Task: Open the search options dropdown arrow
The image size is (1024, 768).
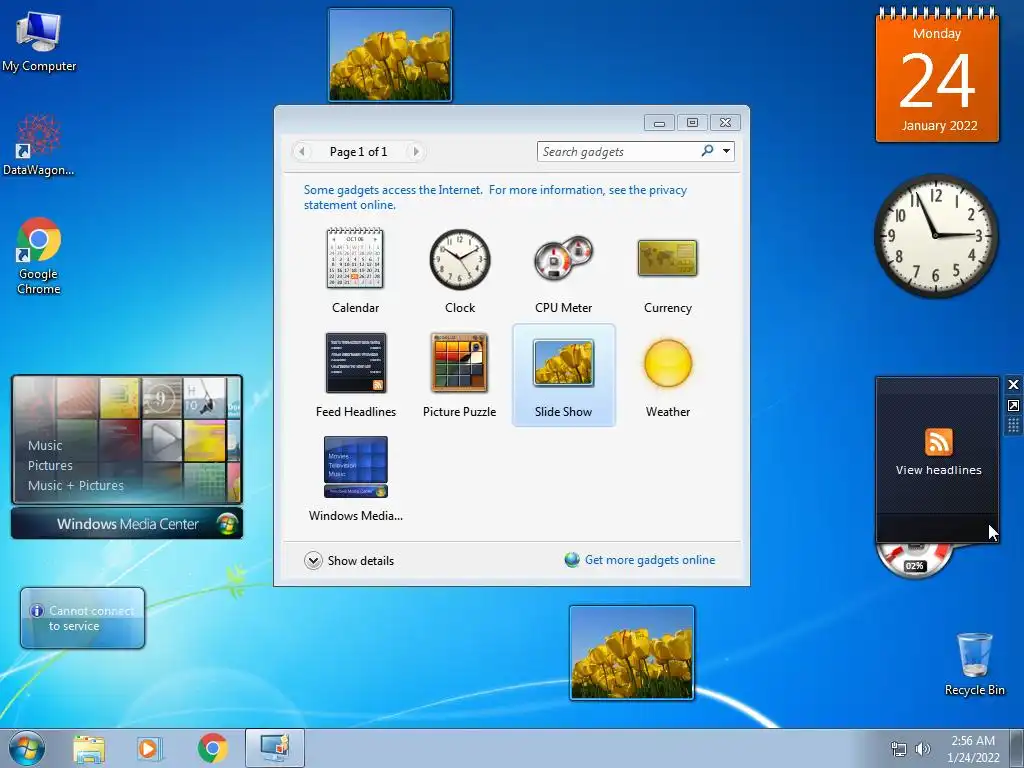Action: (726, 152)
